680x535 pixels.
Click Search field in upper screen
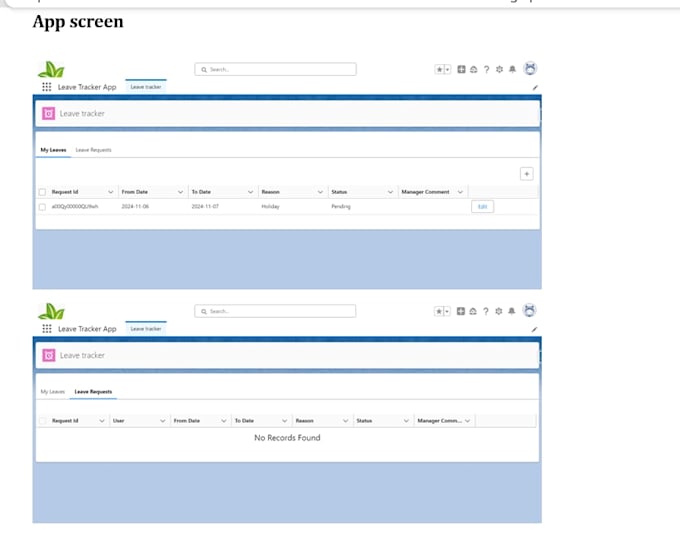275,69
